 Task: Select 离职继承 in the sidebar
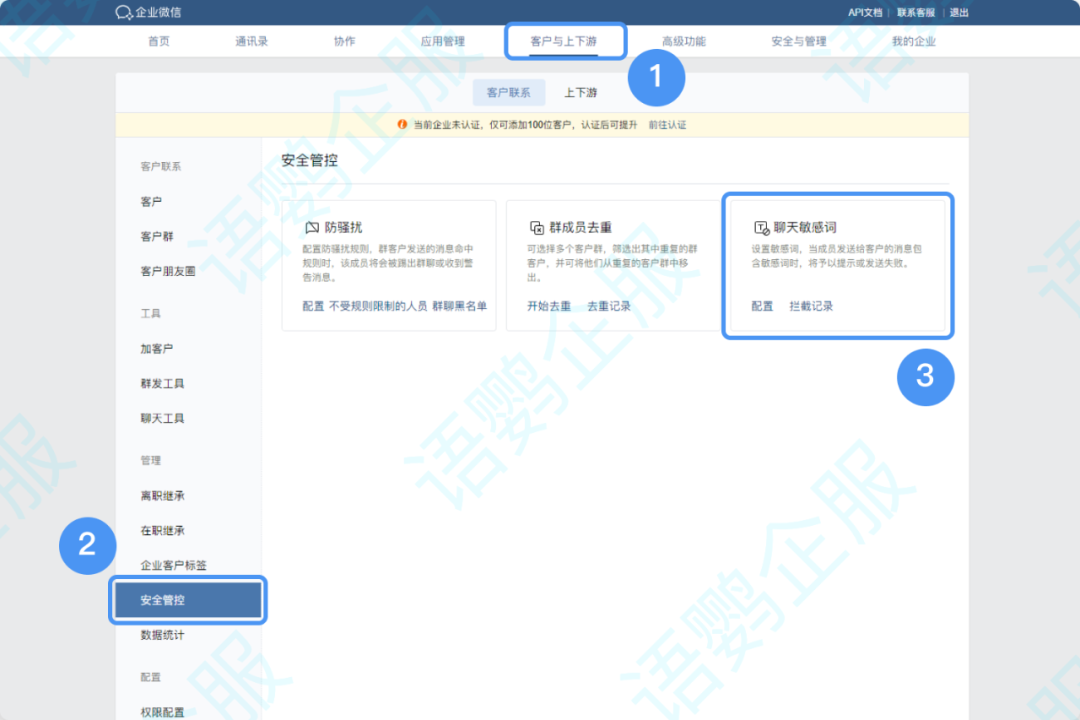162,496
